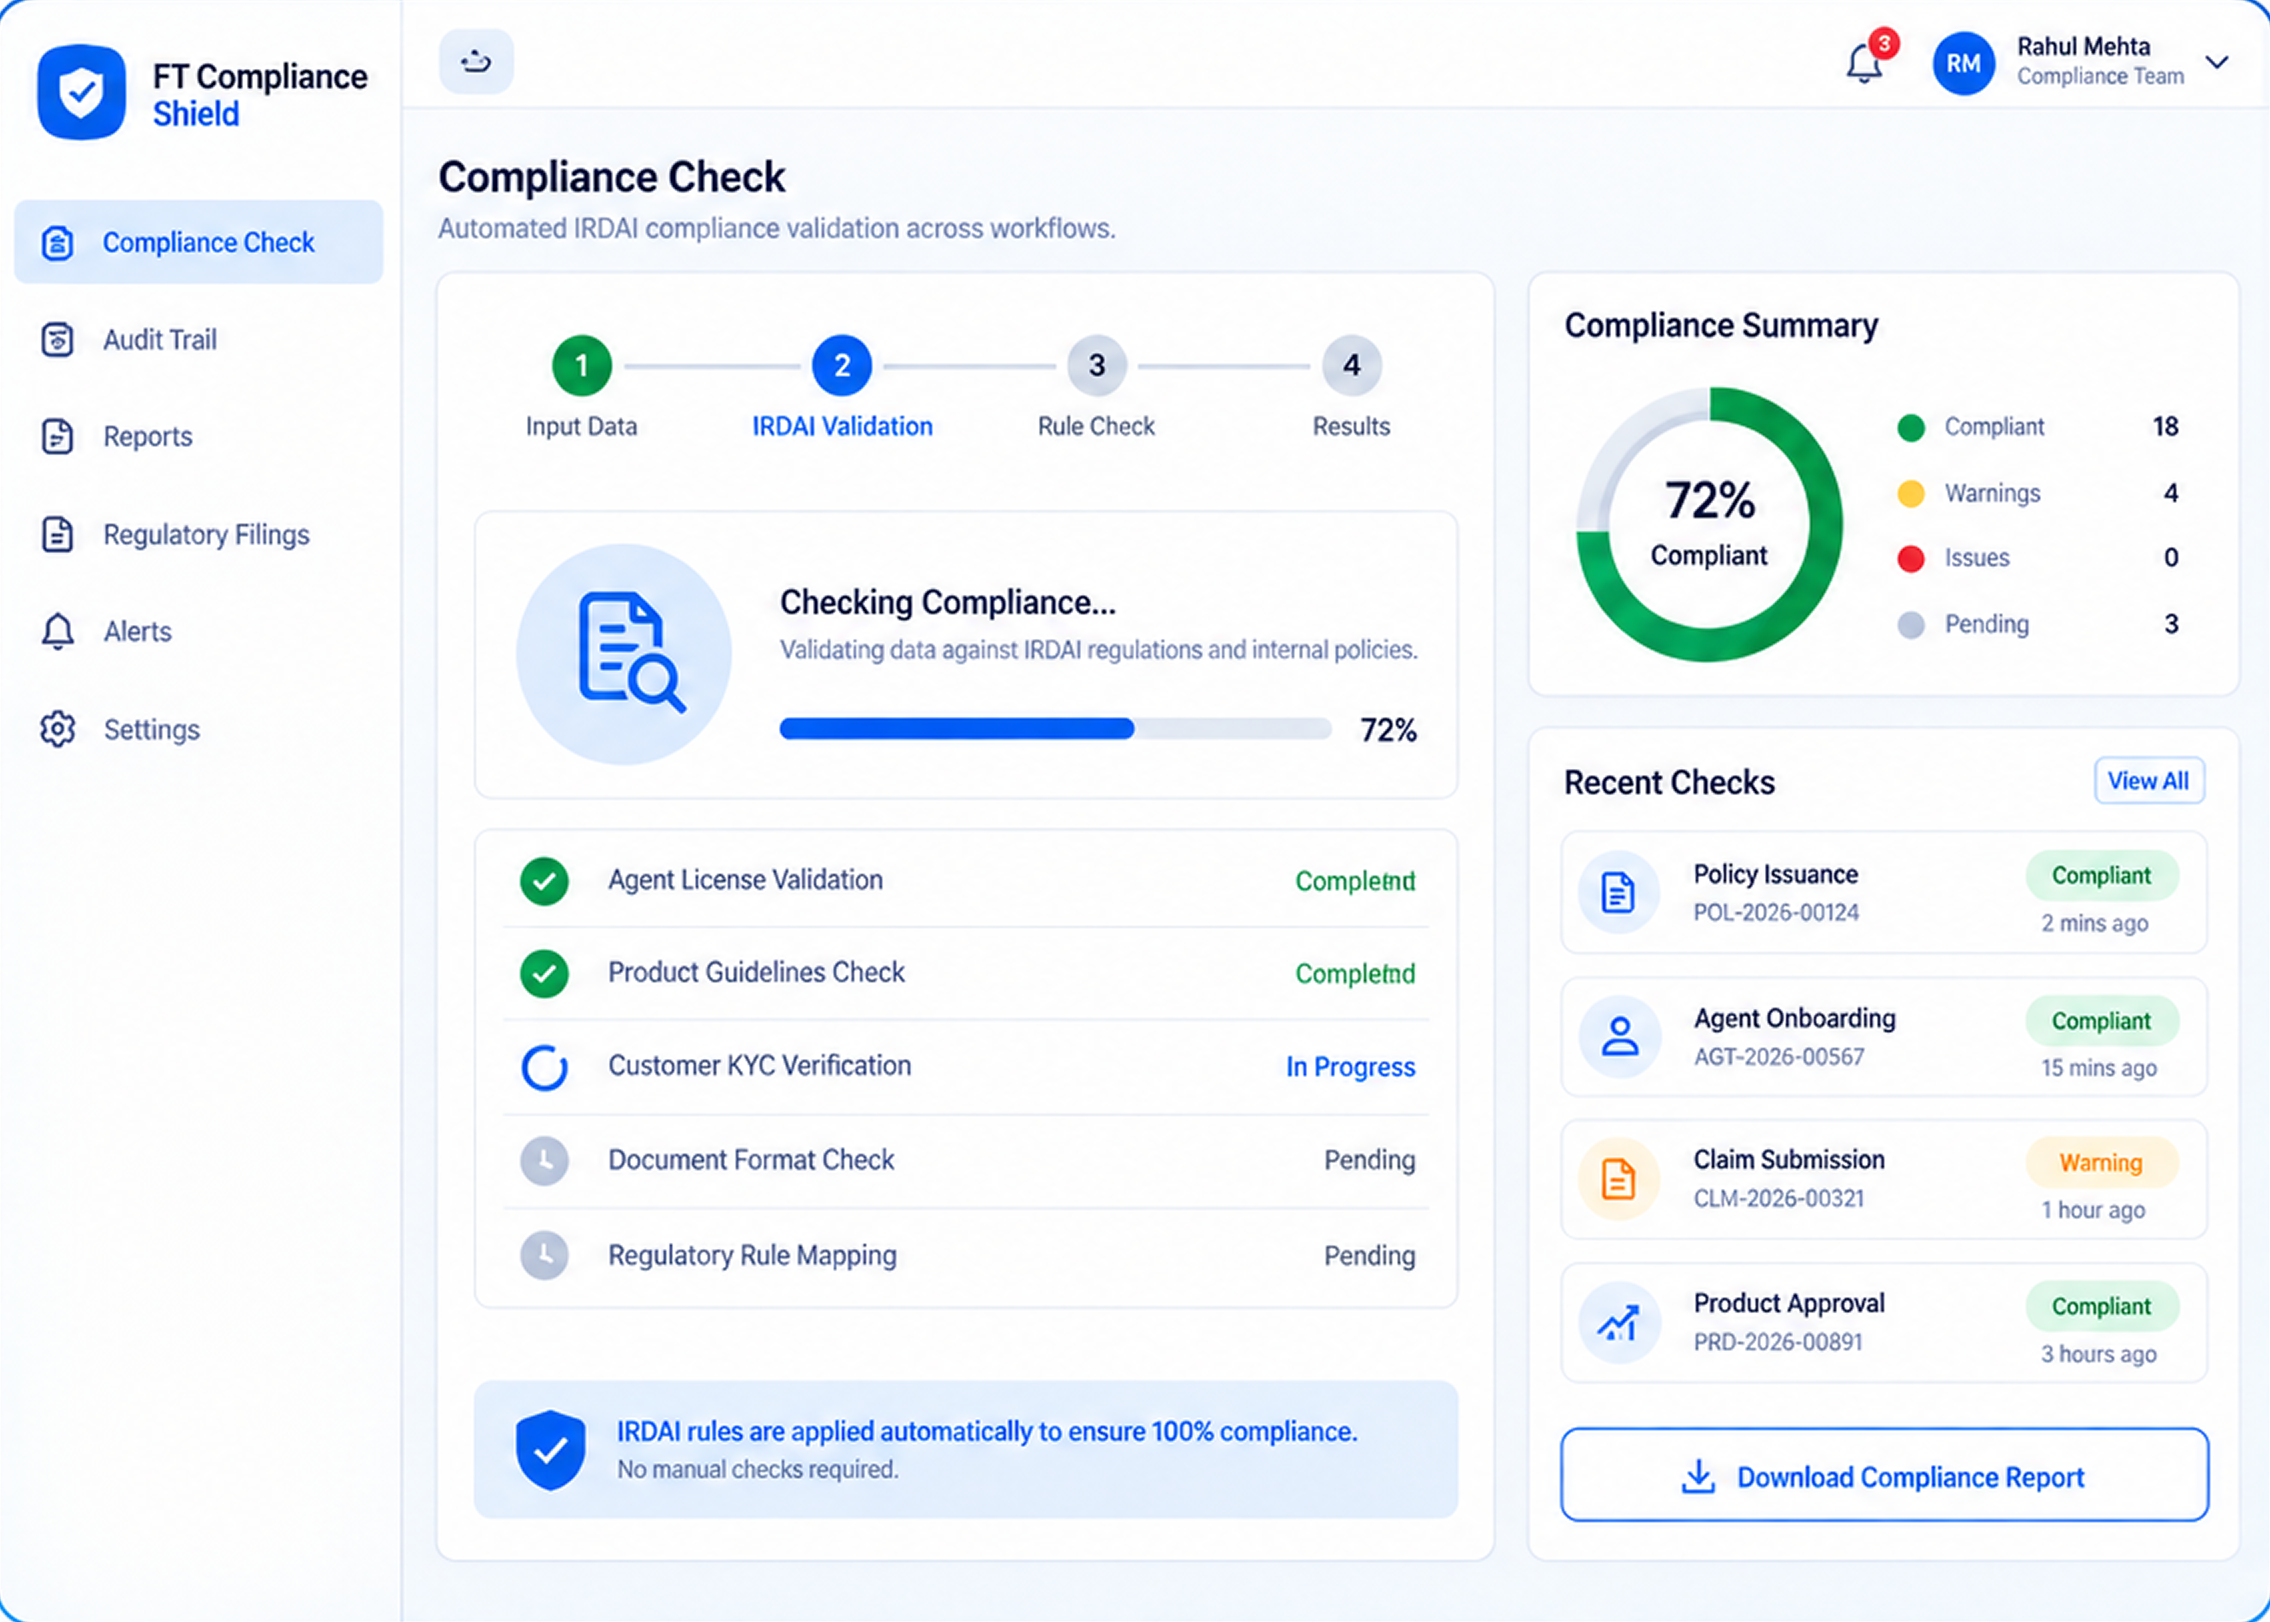Image resolution: width=2270 pixels, height=1622 pixels.
Task: Select step 2 IRDAI Validation circle
Action: point(842,366)
